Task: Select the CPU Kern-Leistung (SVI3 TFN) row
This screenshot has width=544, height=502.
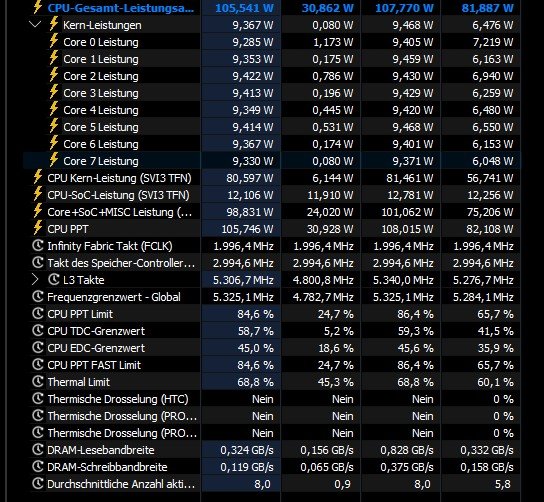Action: pos(272,178)
